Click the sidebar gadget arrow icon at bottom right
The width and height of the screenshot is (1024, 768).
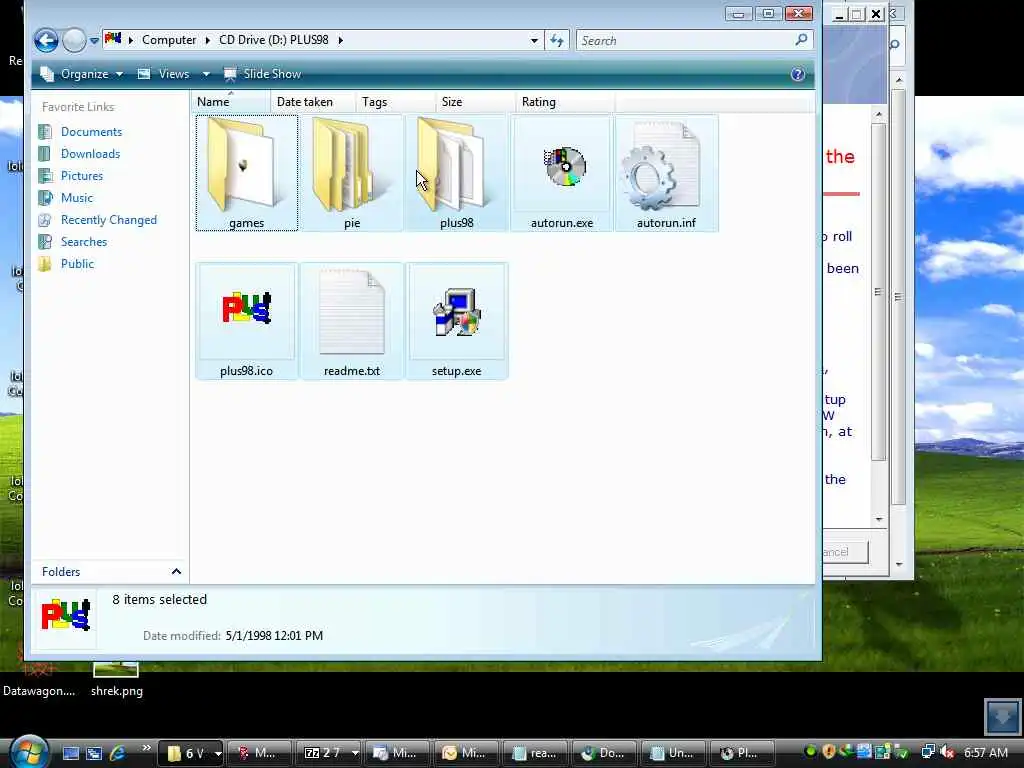click(x=1002, y=716)
